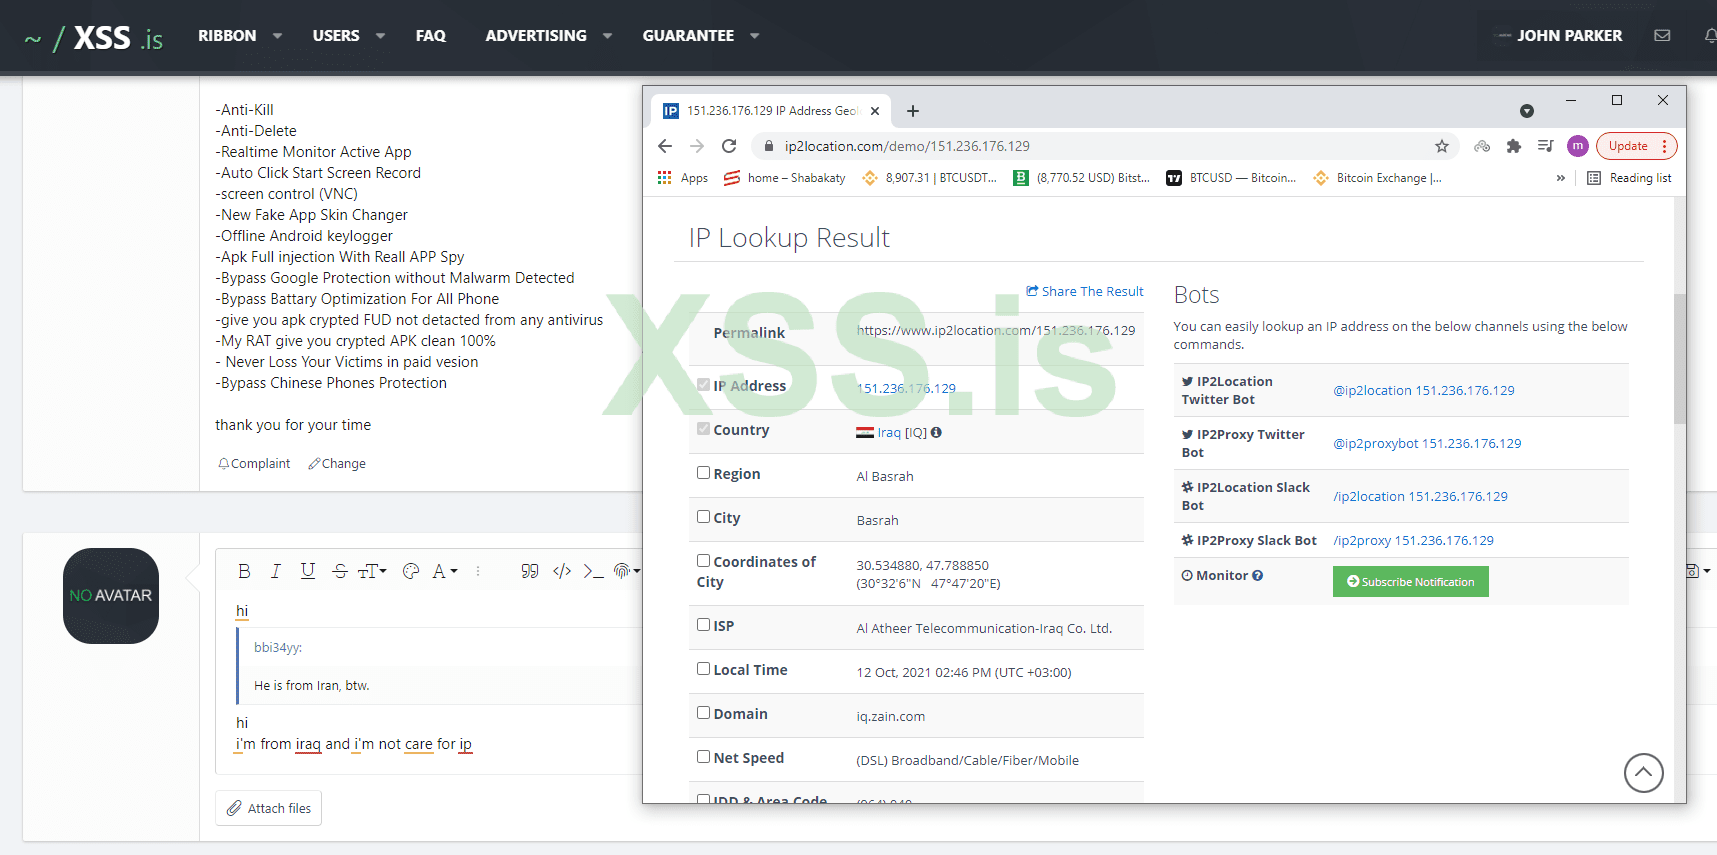Open the text color palette tool
The width and height of the screenshot is (1717, 855).
pos(410,571)
